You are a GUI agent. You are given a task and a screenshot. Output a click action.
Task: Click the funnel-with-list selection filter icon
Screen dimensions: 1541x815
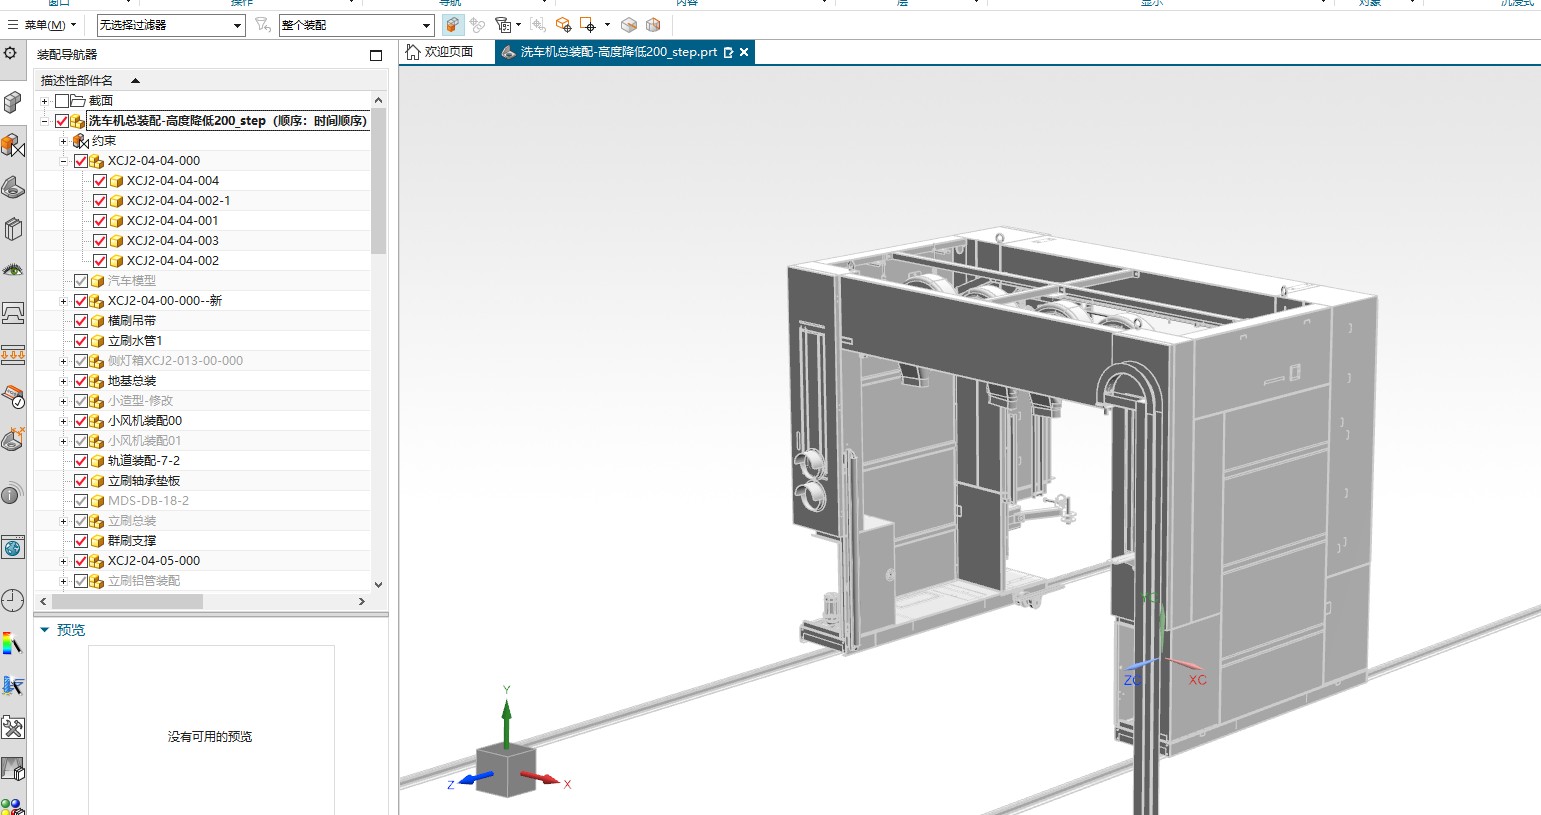[503, 25]
